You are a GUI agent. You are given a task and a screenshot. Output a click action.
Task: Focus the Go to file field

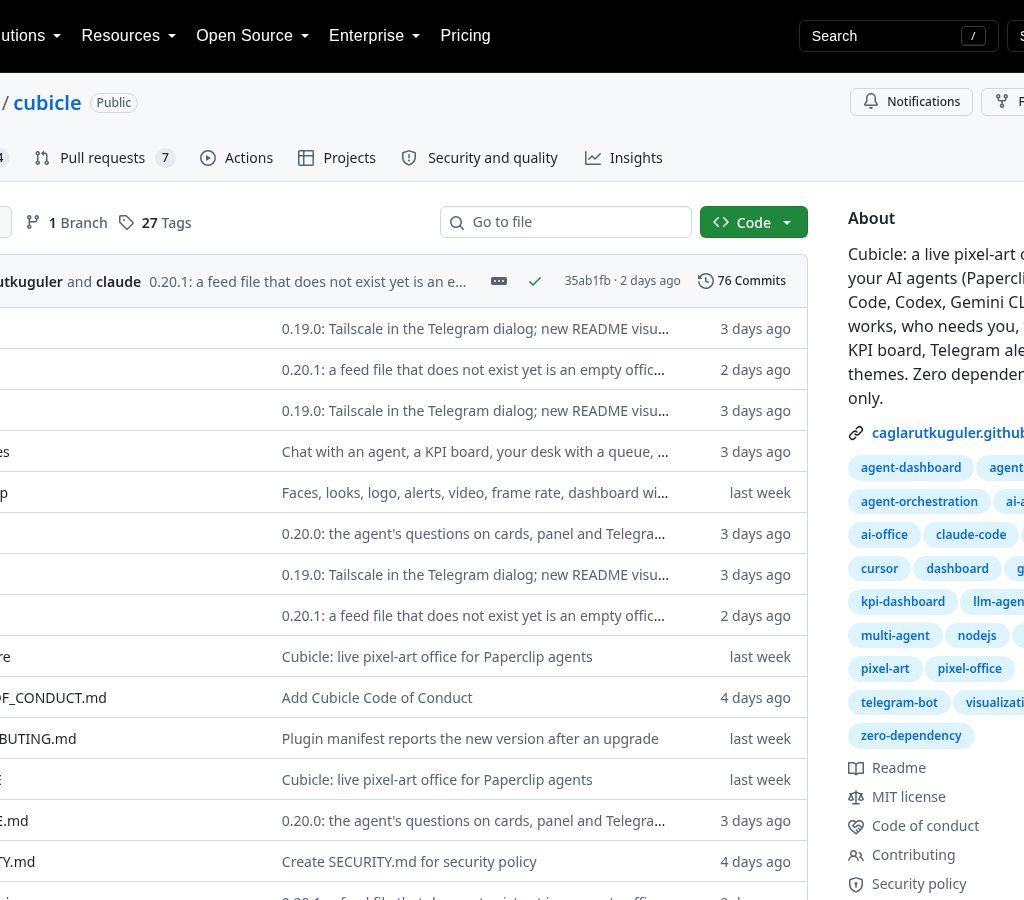[x=566, y=222]
